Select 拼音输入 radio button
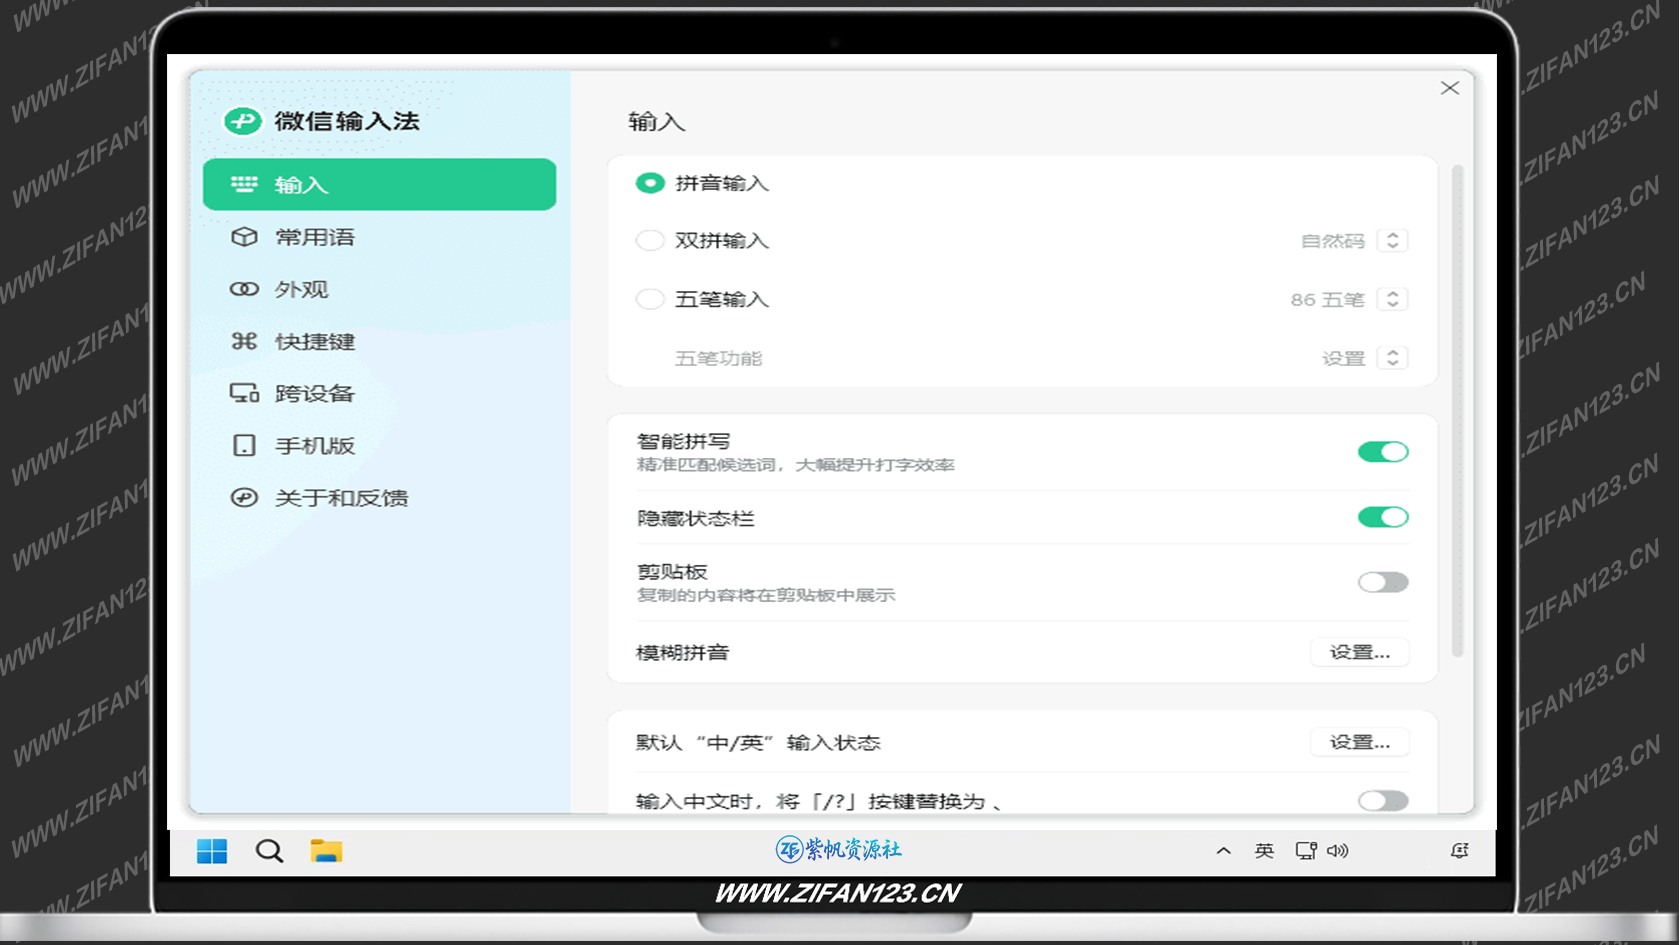Viewport: 1680px width, 945px height. pyautogui.click(x=650, y=183)
